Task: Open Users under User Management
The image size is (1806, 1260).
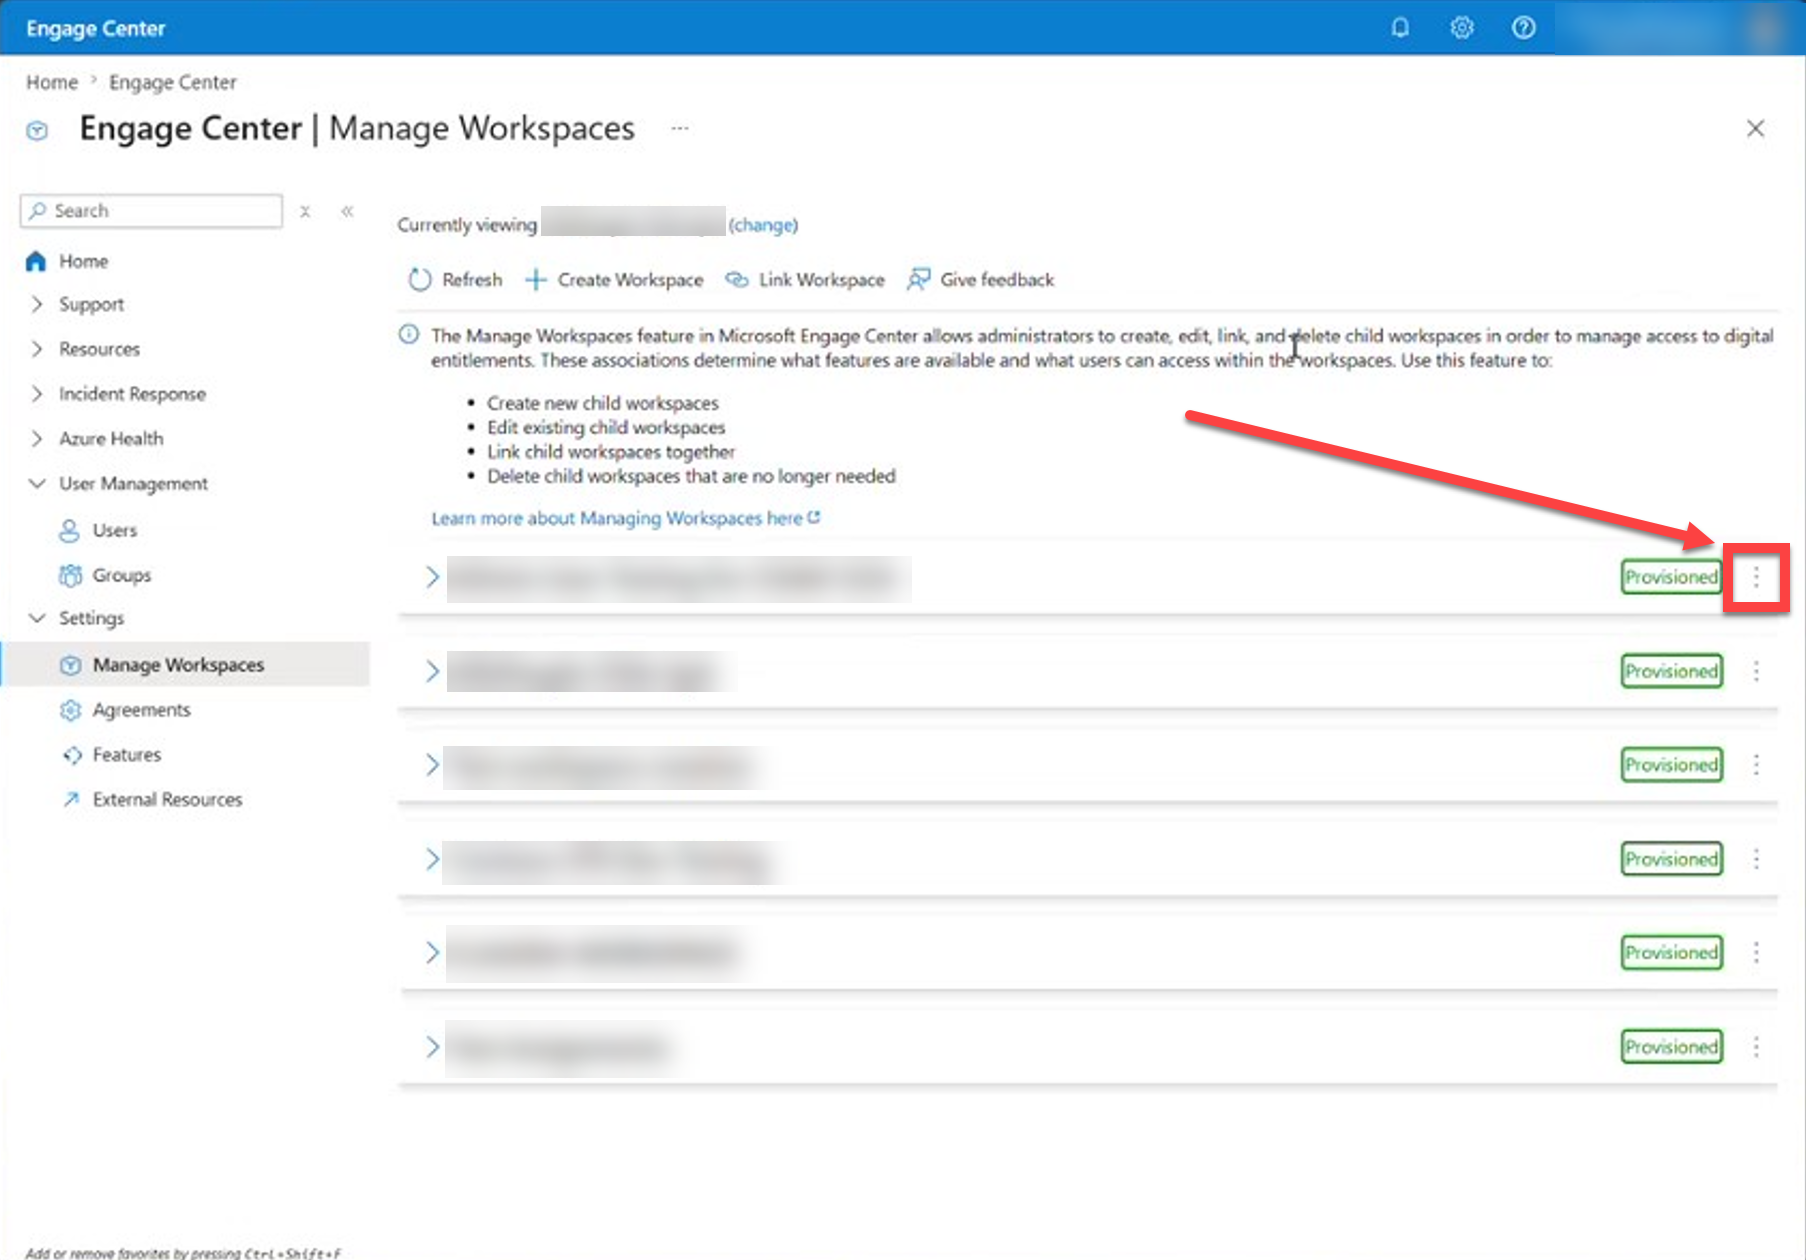Action: (x=115, y=530)
